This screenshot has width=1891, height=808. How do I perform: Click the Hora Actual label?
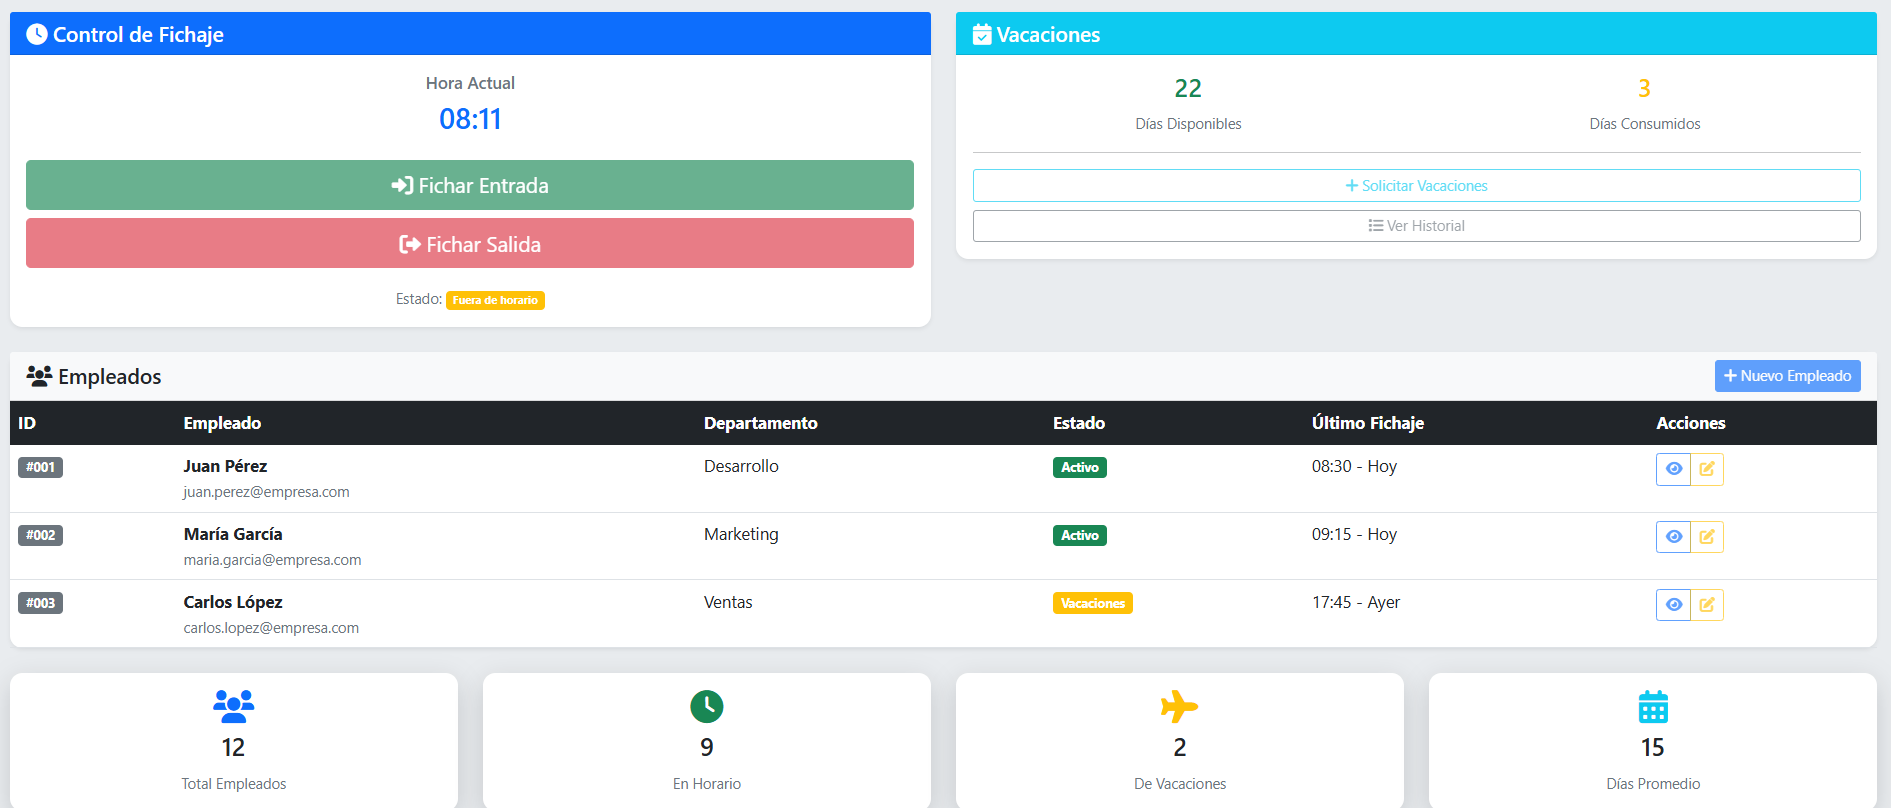(x=470, y=83)
